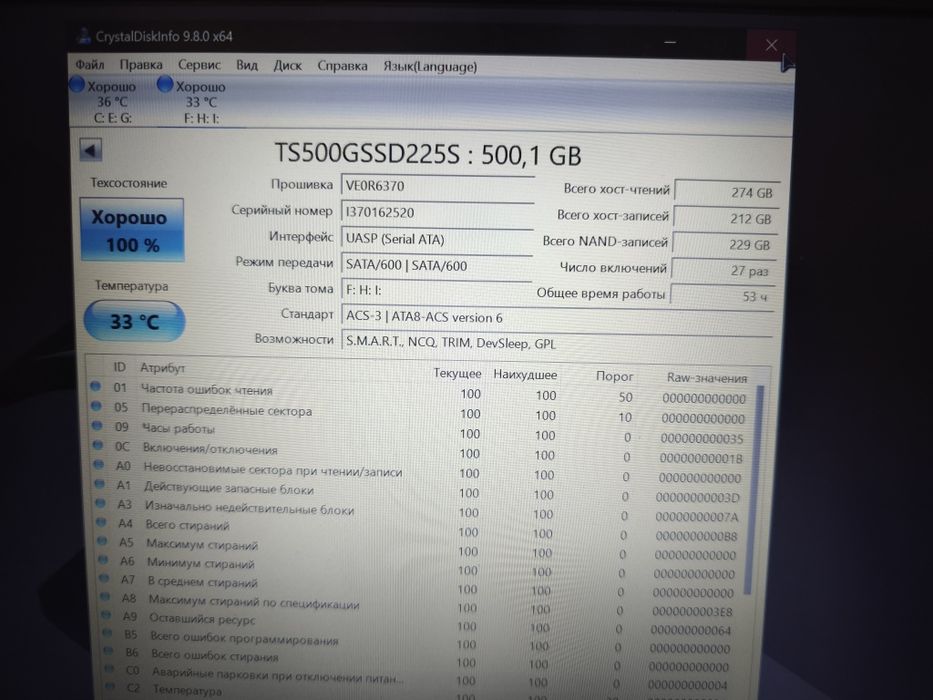Click the blue status dot of attribute A7
The width and height of the screenshot is (933, 700).
(x=104, y=578)
